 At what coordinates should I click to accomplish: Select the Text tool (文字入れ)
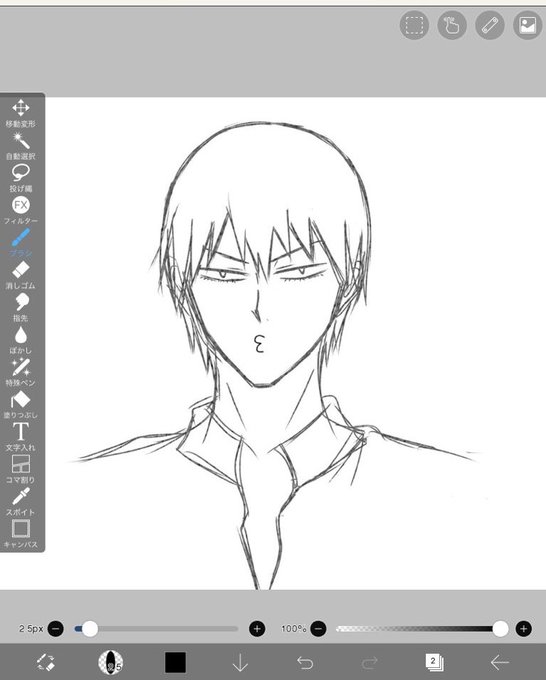(x=20, y=437)
